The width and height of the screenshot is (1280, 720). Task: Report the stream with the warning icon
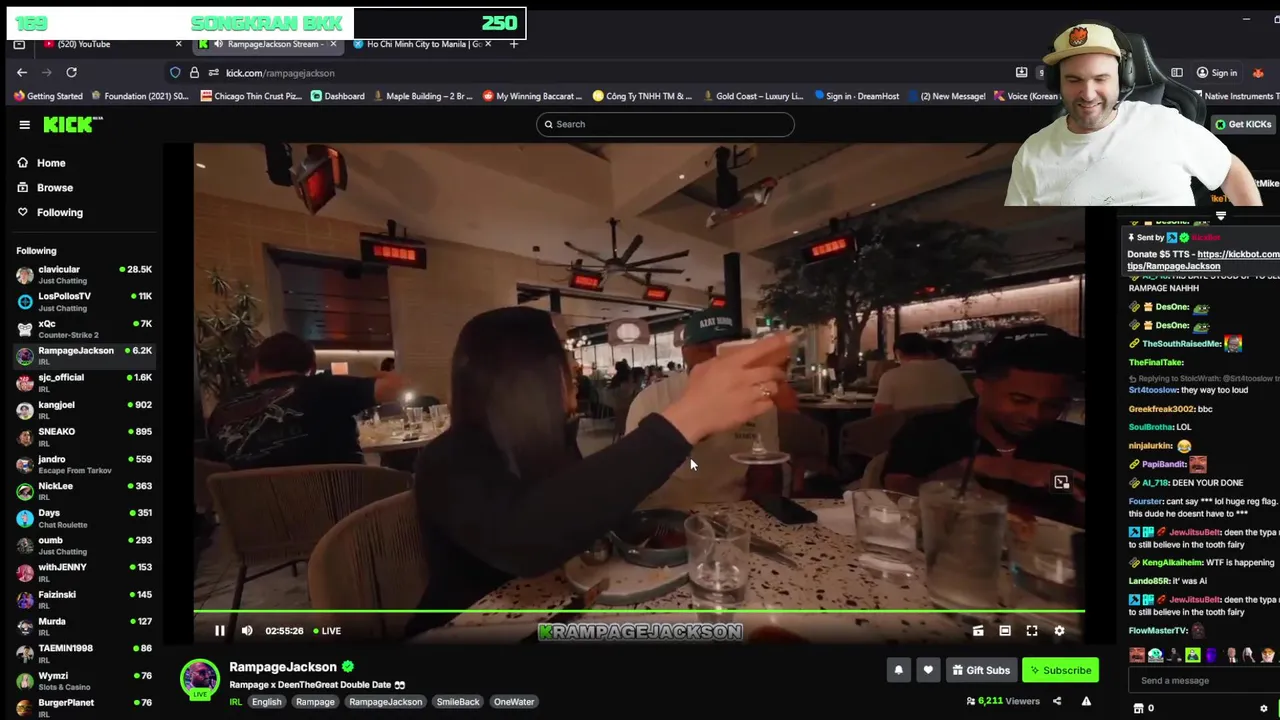coord(1086,701)
